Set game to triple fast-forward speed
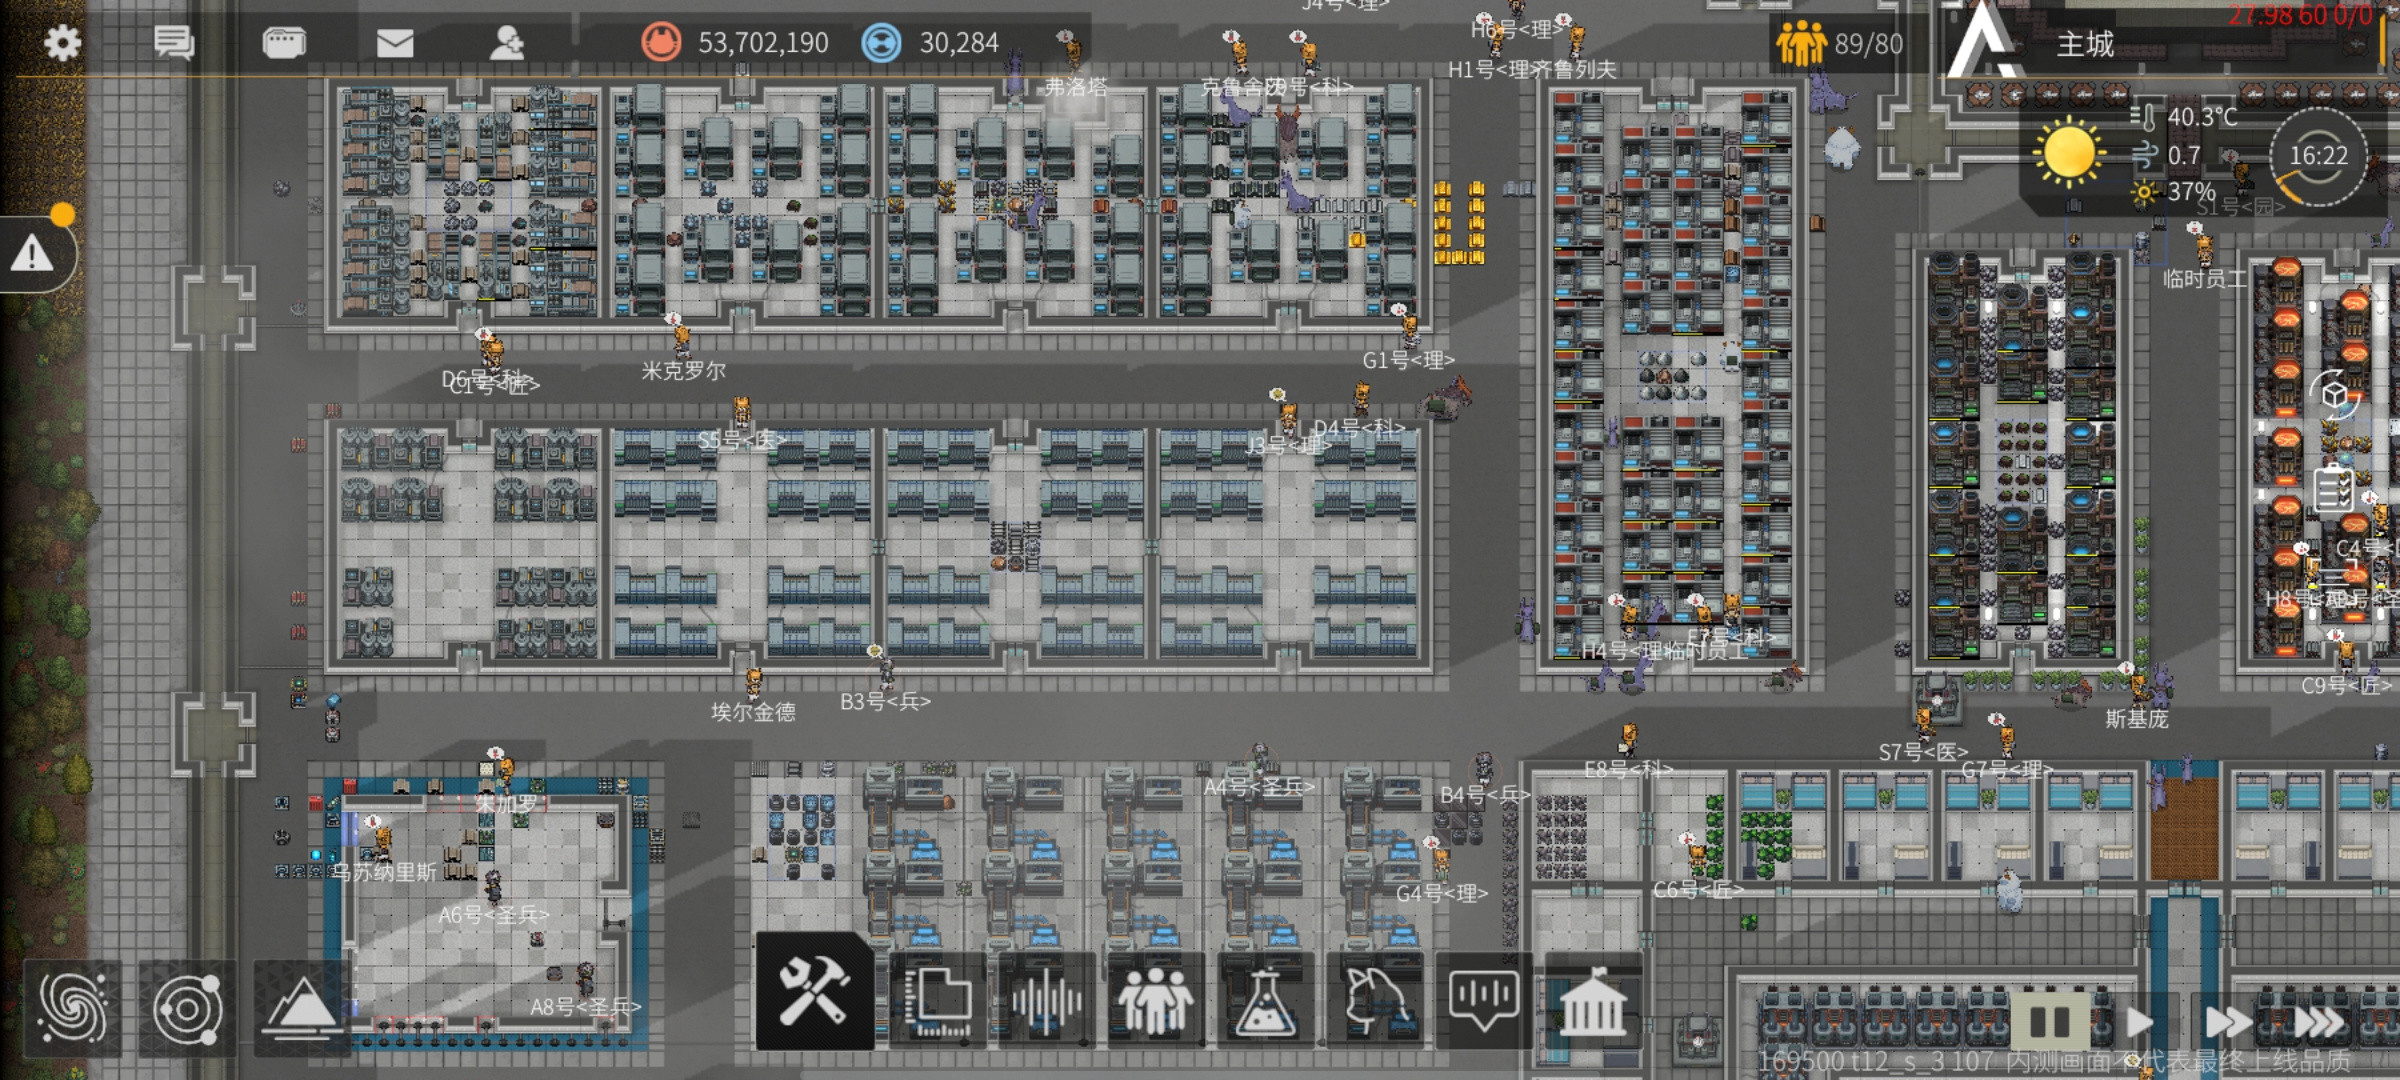Image resolution: width=2400 pixels, height=1080 pixels. coord(2318,1022)
